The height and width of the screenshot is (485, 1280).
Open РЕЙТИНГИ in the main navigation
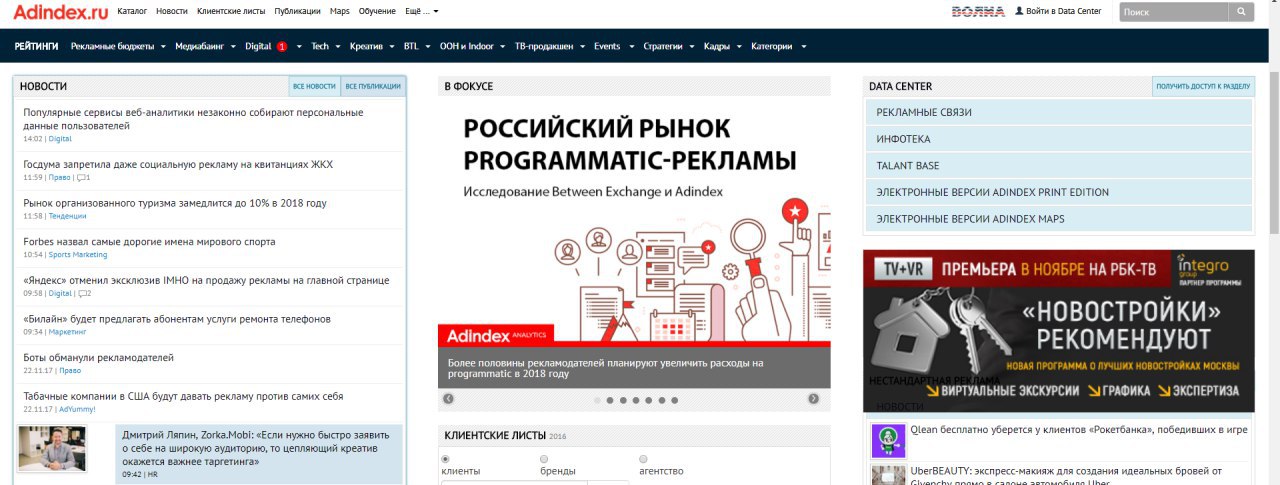37,46
